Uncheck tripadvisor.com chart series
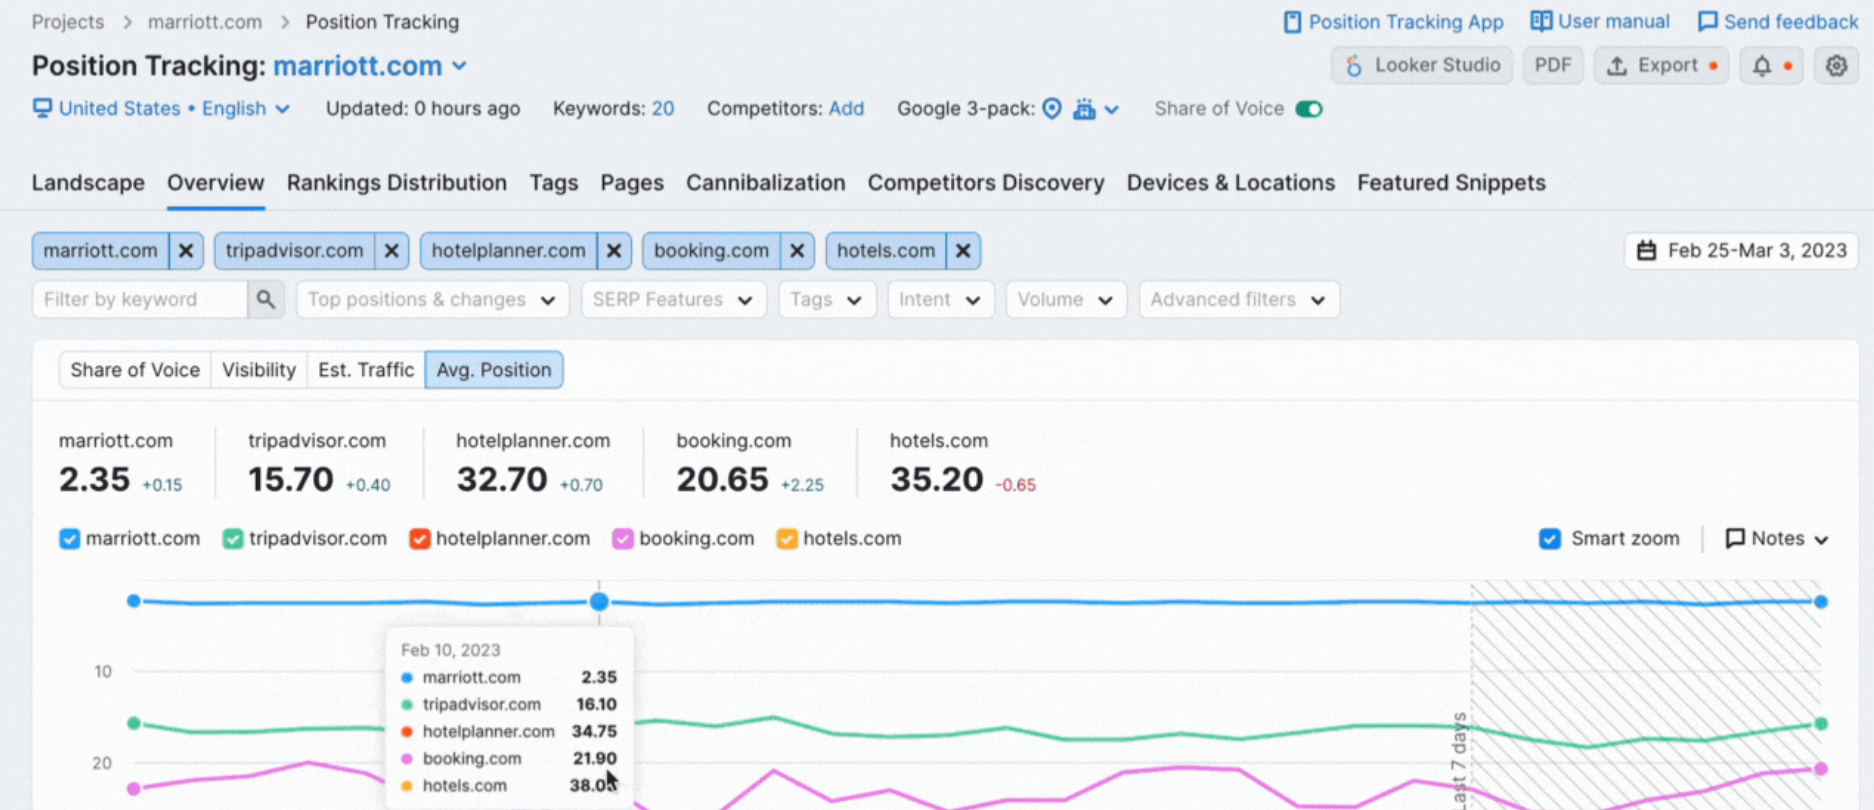This screenshot has height=810, width=1874. coord(233,539)
